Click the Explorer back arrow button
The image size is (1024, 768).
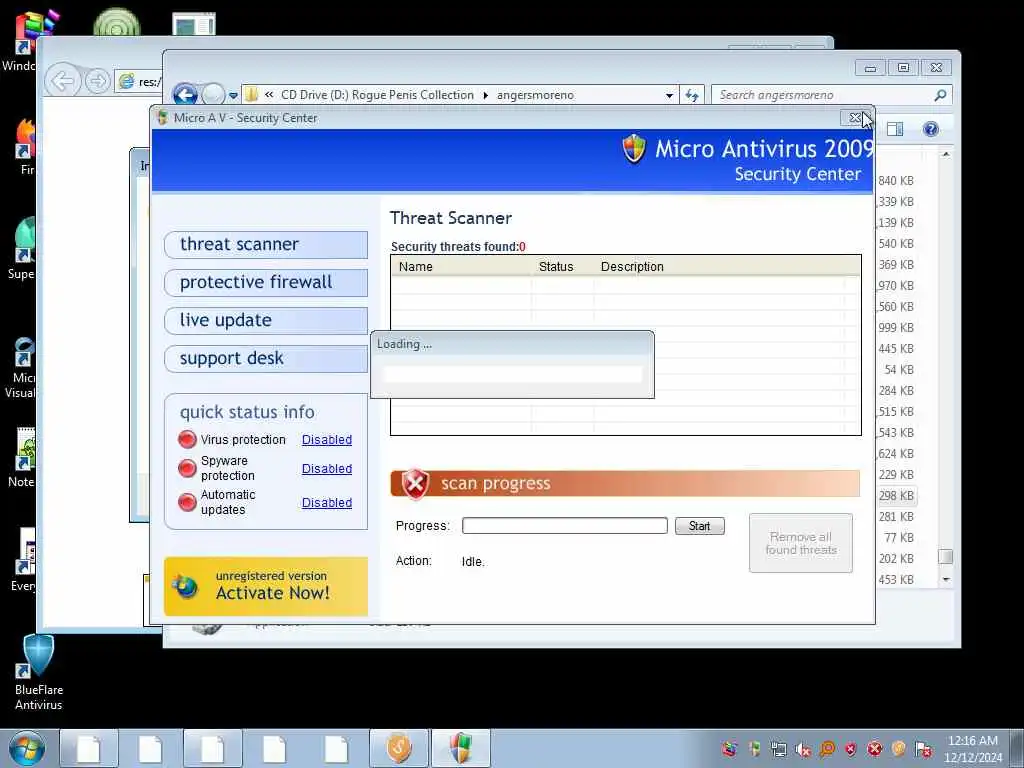pyautogui.click(x=185, y=95)
